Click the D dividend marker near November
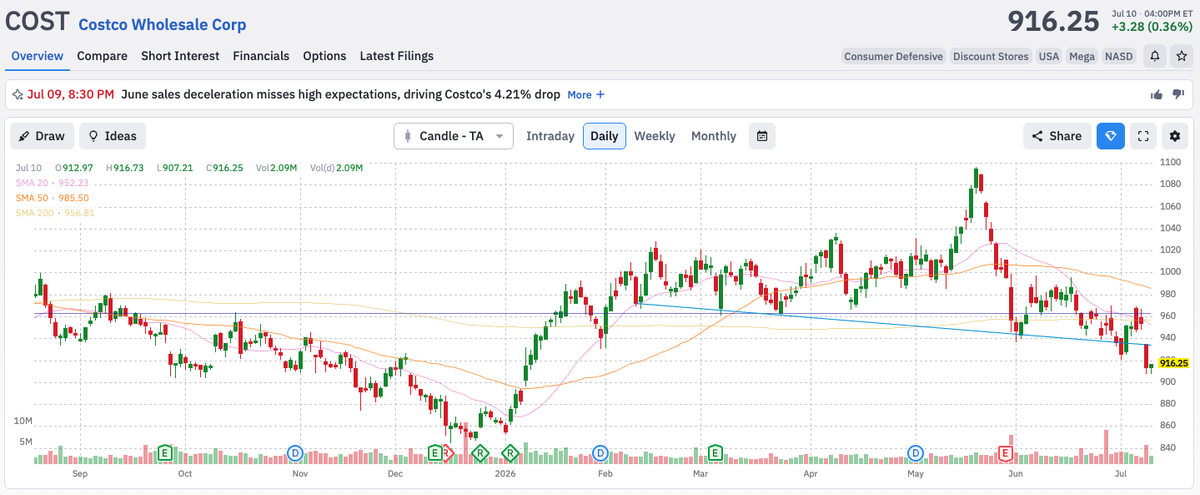Image resolution: width=1200 pixels, height=495 pixels. pyautogui.click(x=296, y=453)
